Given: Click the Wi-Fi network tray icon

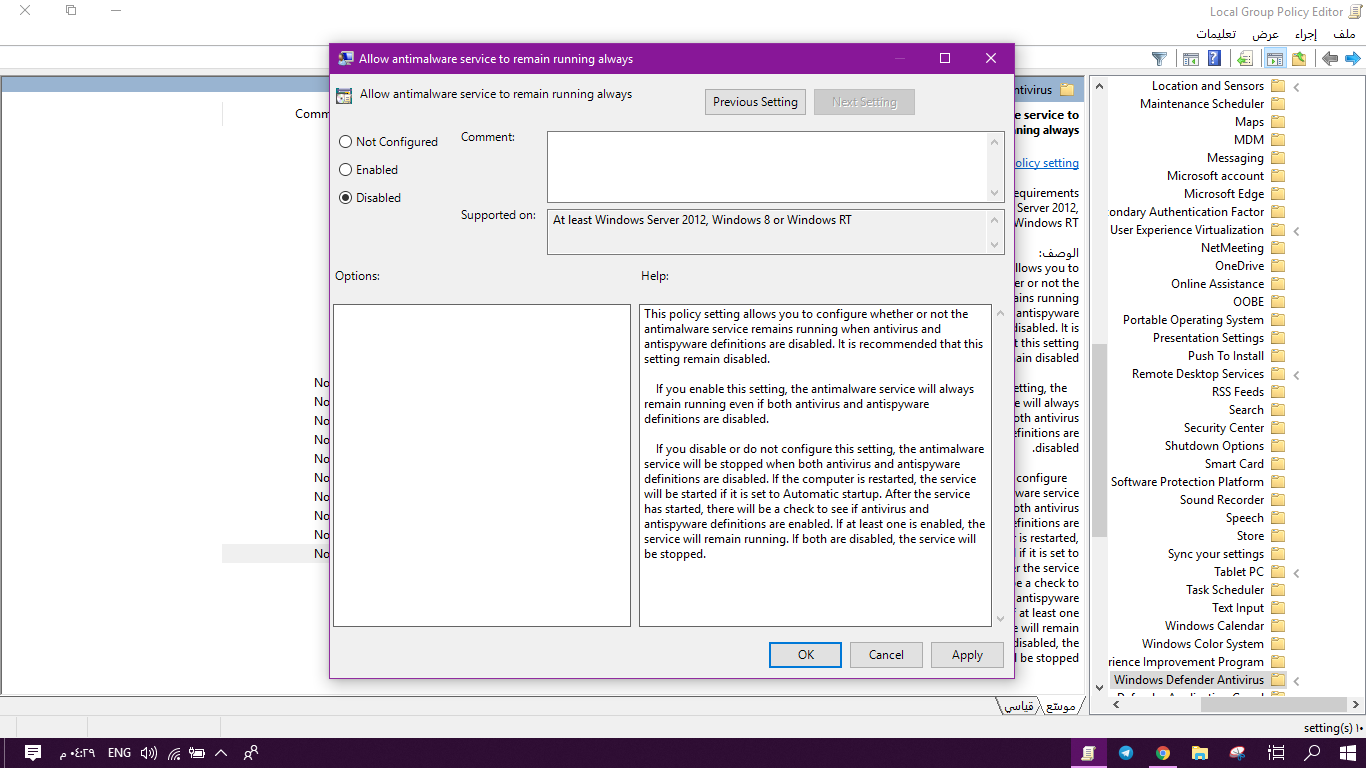Looking at the screenshot, I should click(174, 753).
